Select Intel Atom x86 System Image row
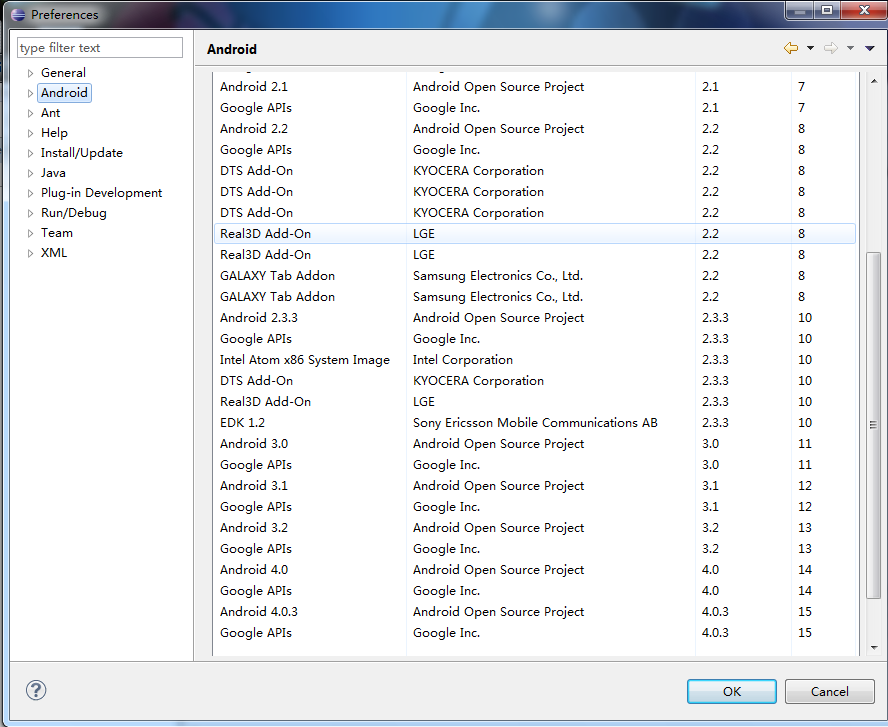Viewport: 888px width, 727px height. tap(535, 360)
